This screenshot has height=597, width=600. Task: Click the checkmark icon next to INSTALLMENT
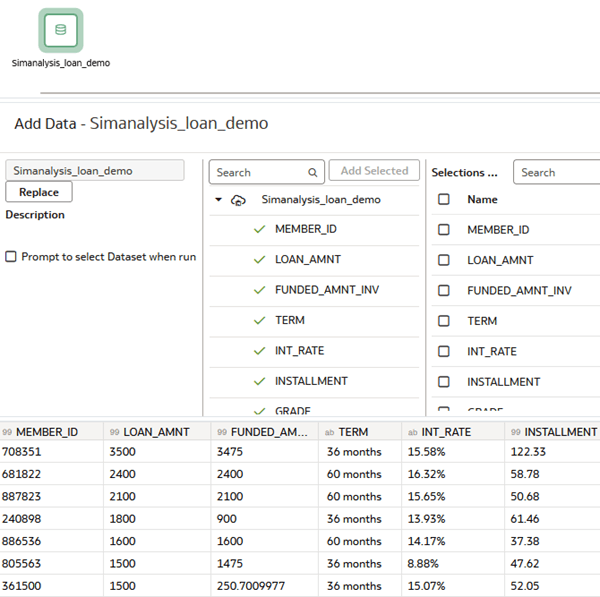pos(259,381)
